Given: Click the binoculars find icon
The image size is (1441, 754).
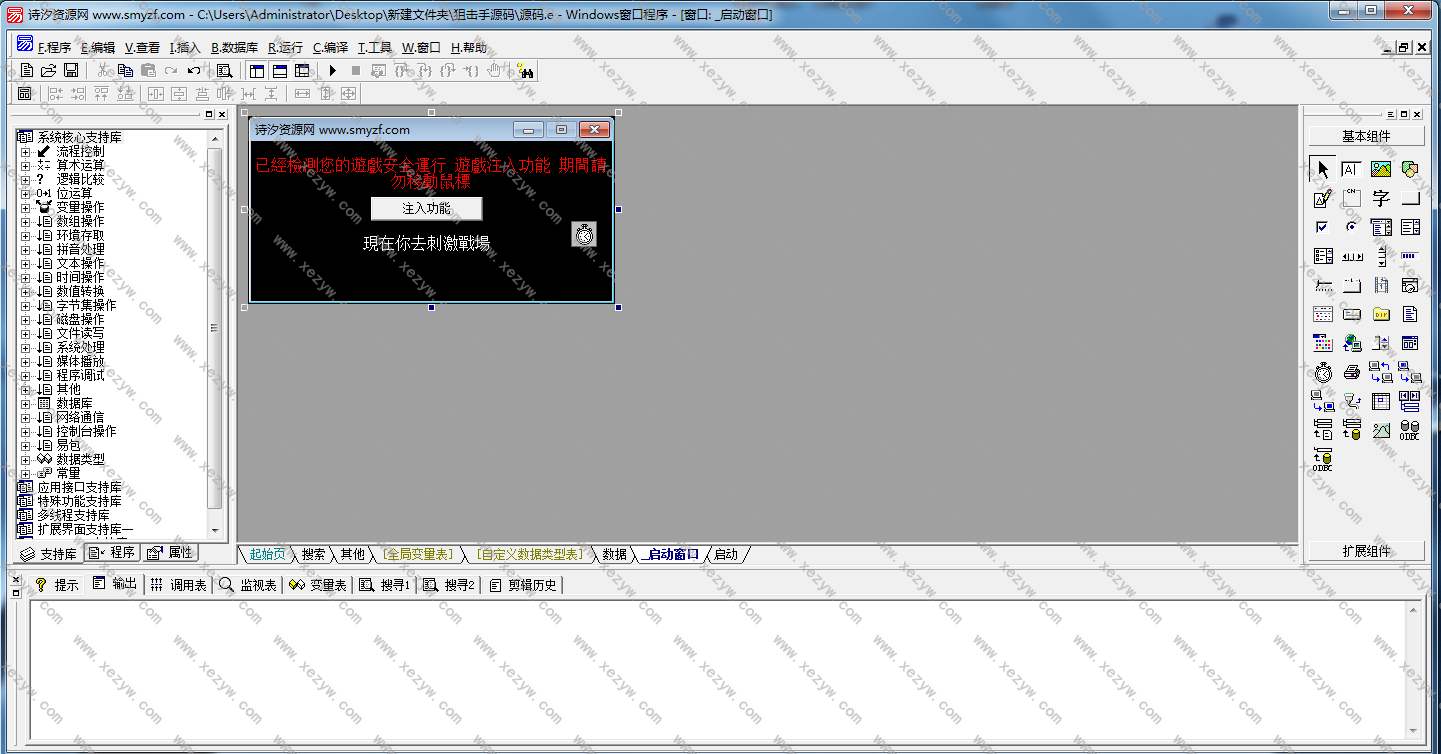Looking at the screenshot, I should tap(526, 71).
